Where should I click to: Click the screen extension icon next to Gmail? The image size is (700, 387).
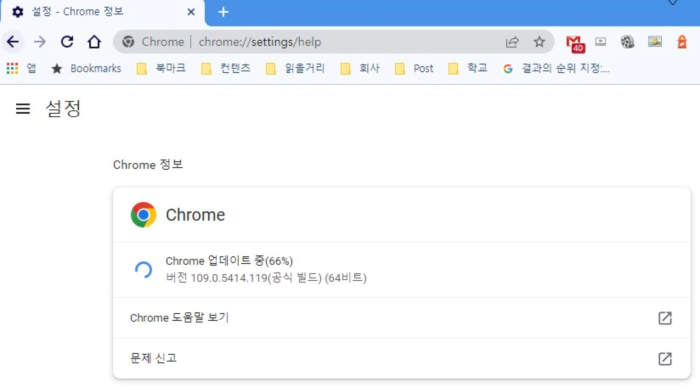click(x=601, y=42)
